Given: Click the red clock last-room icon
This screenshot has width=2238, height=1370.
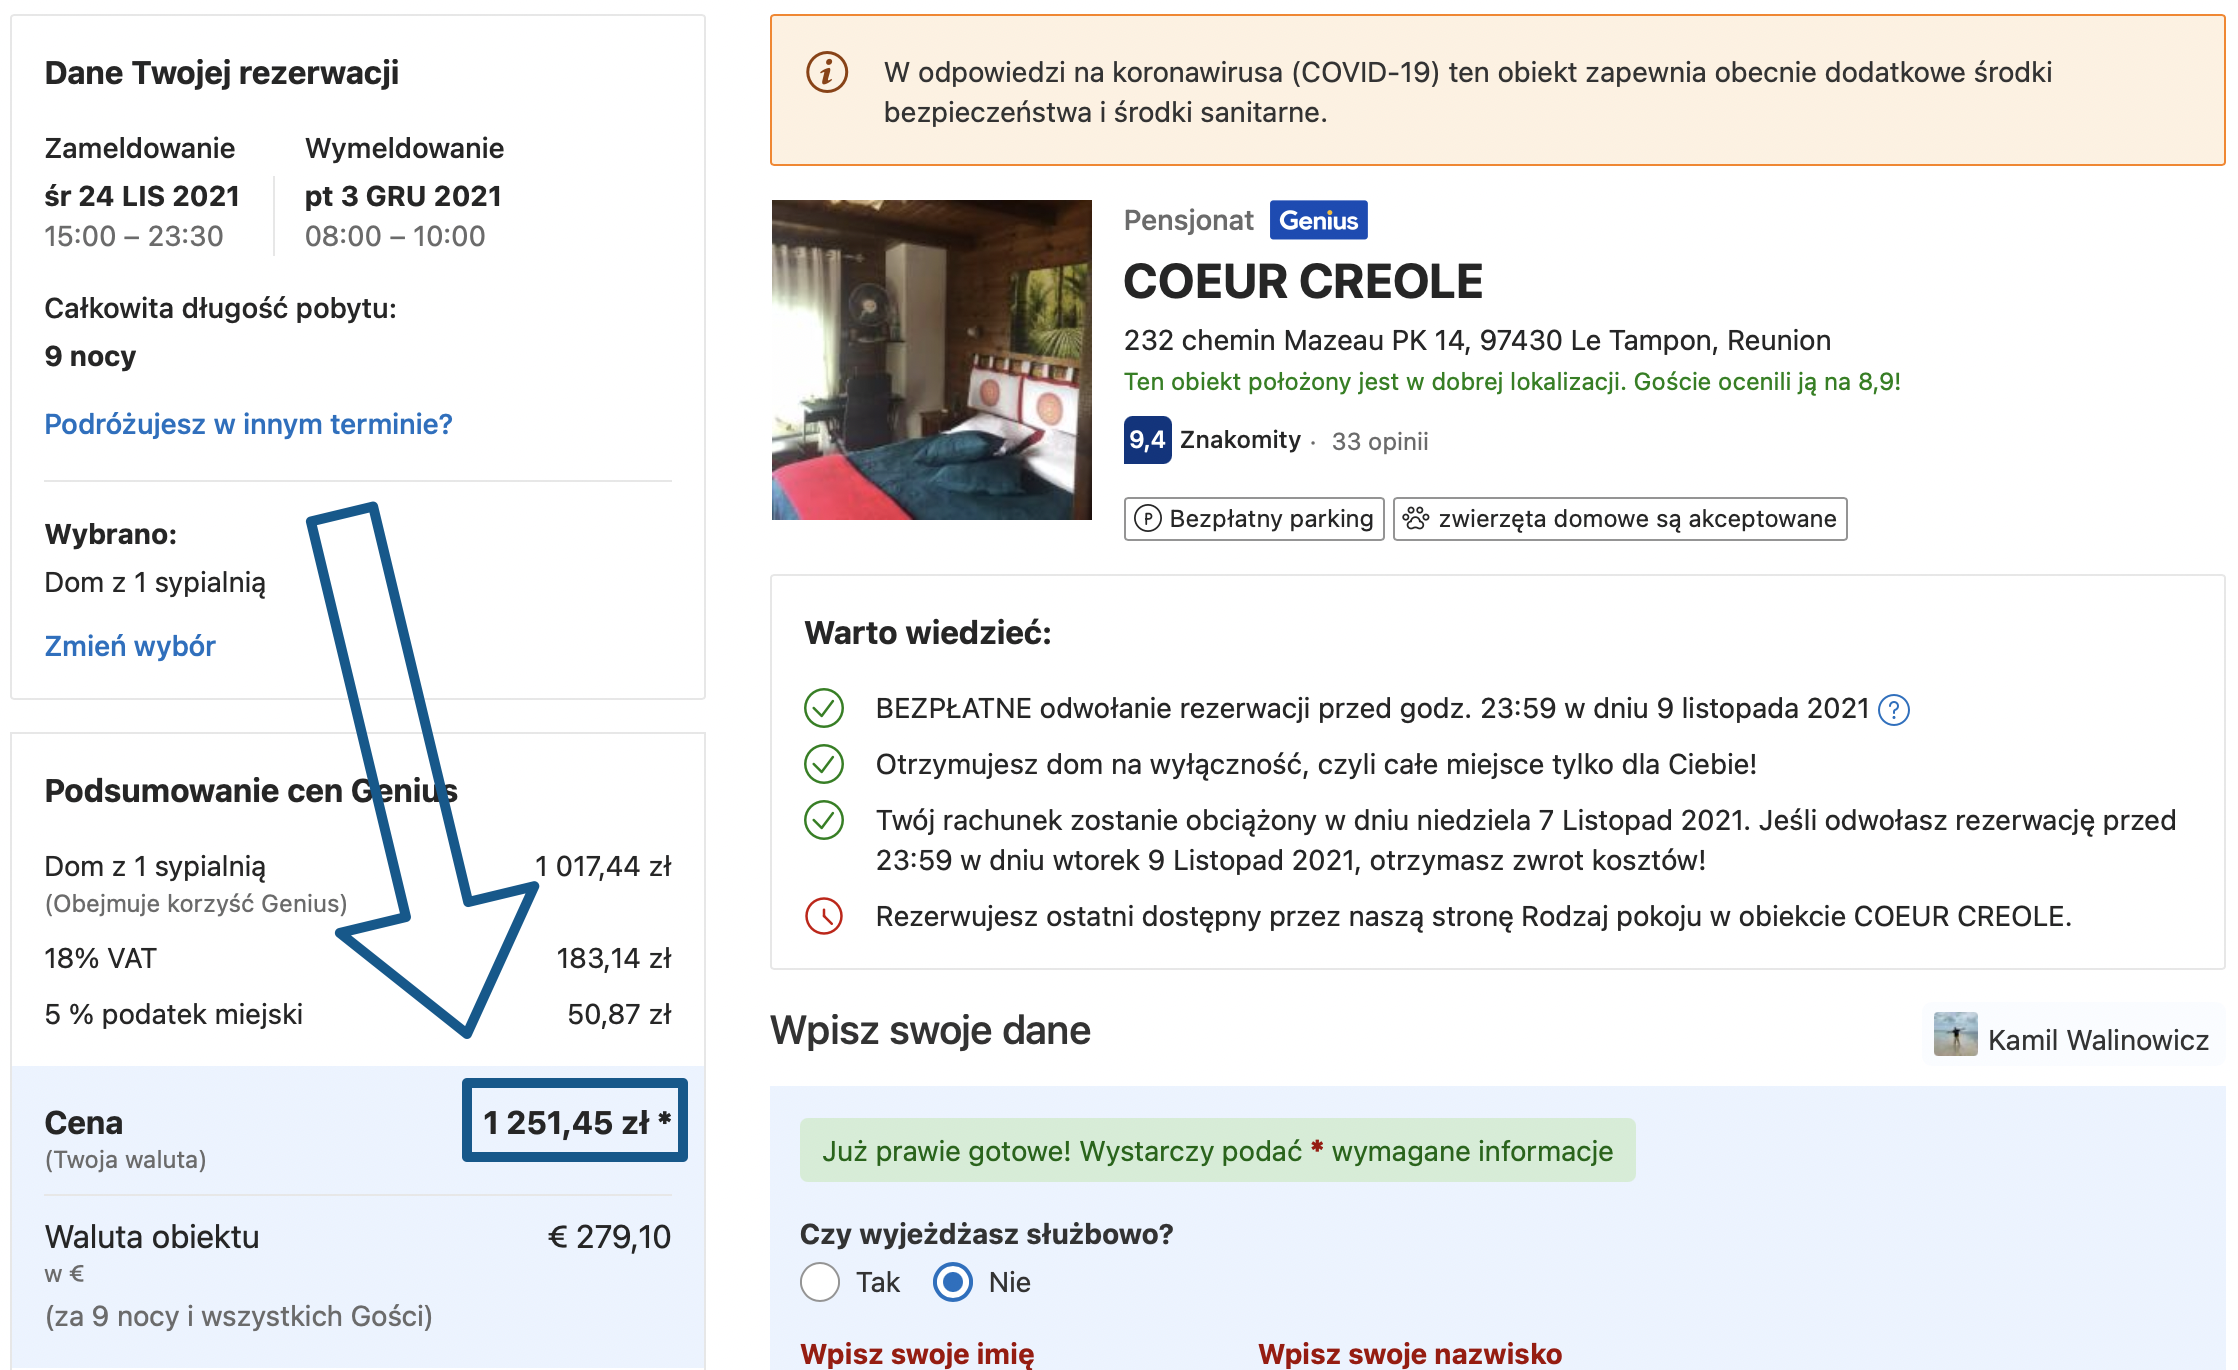Looking at the screenshot, I should coord(824,916).
